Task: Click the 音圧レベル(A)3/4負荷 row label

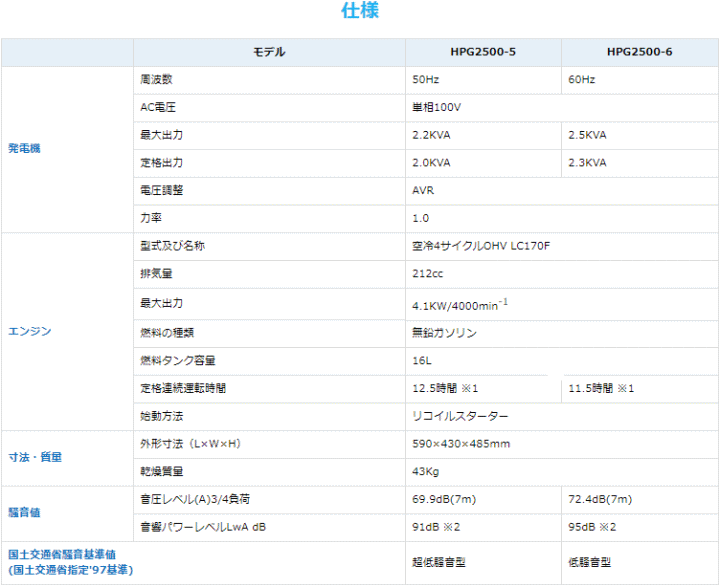Action: [x=195, y=499]
